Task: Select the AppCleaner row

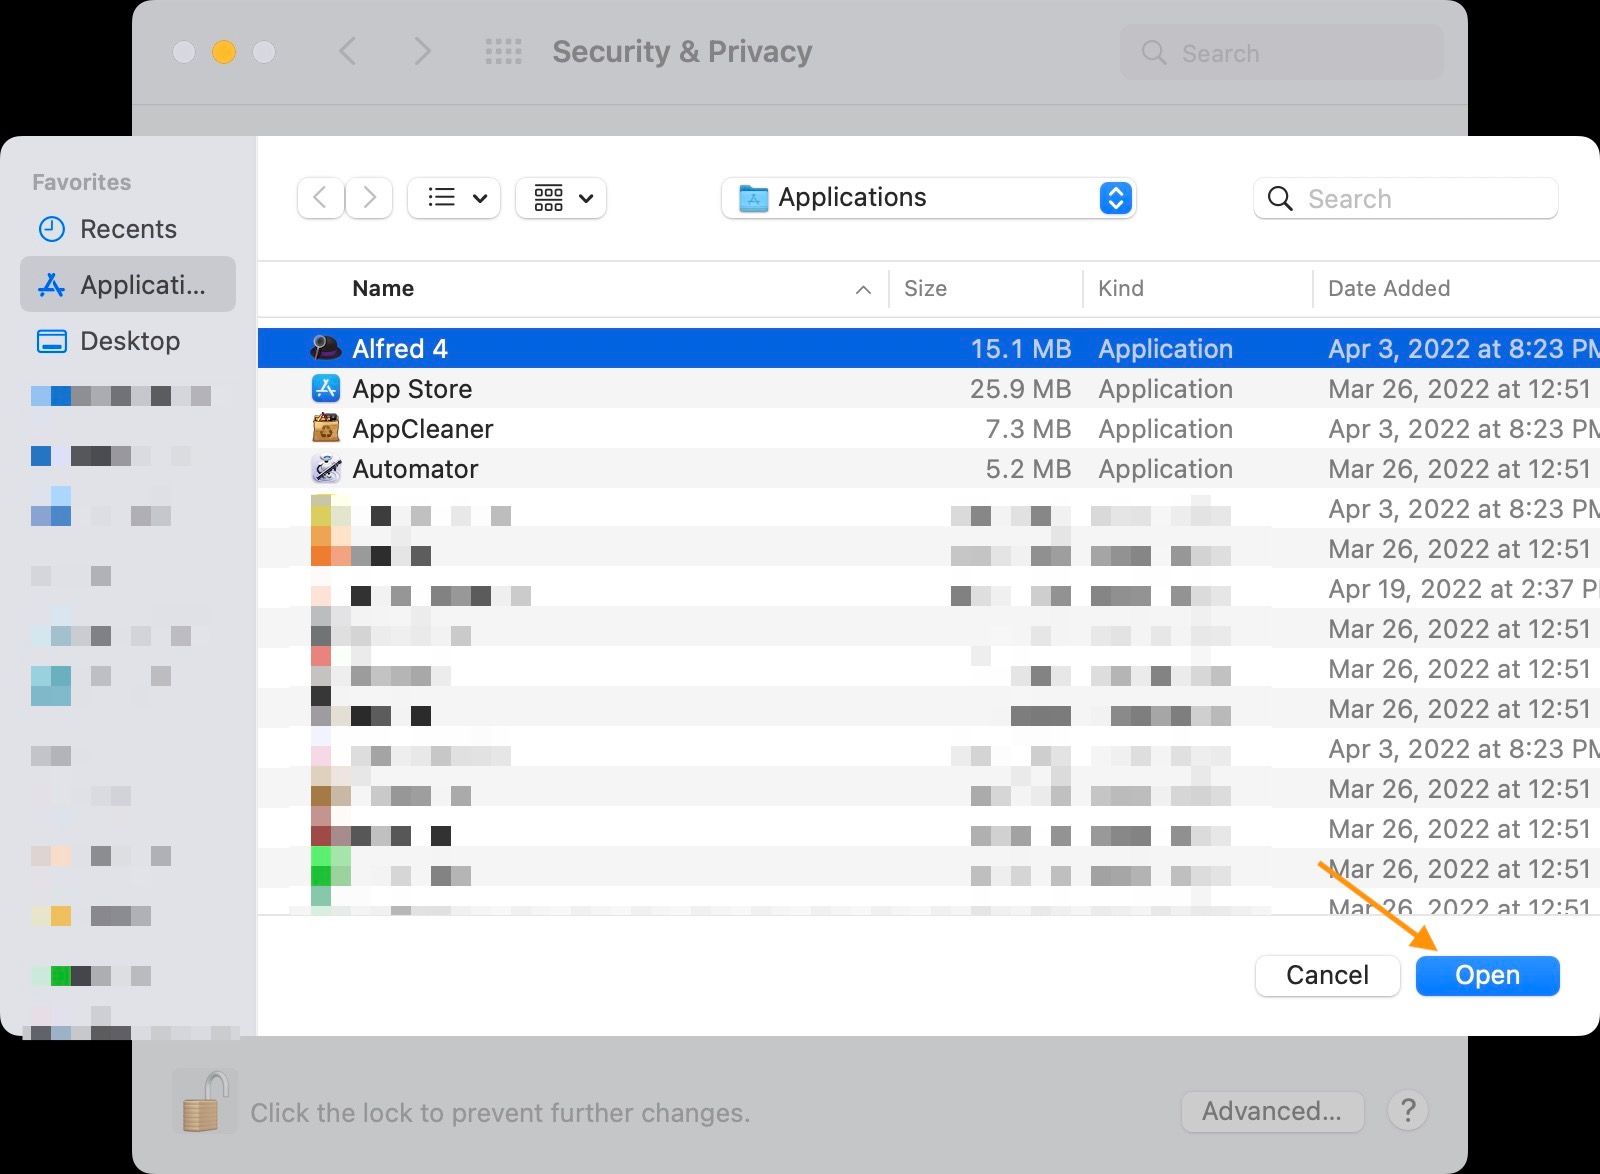Action: pos(929,428)
